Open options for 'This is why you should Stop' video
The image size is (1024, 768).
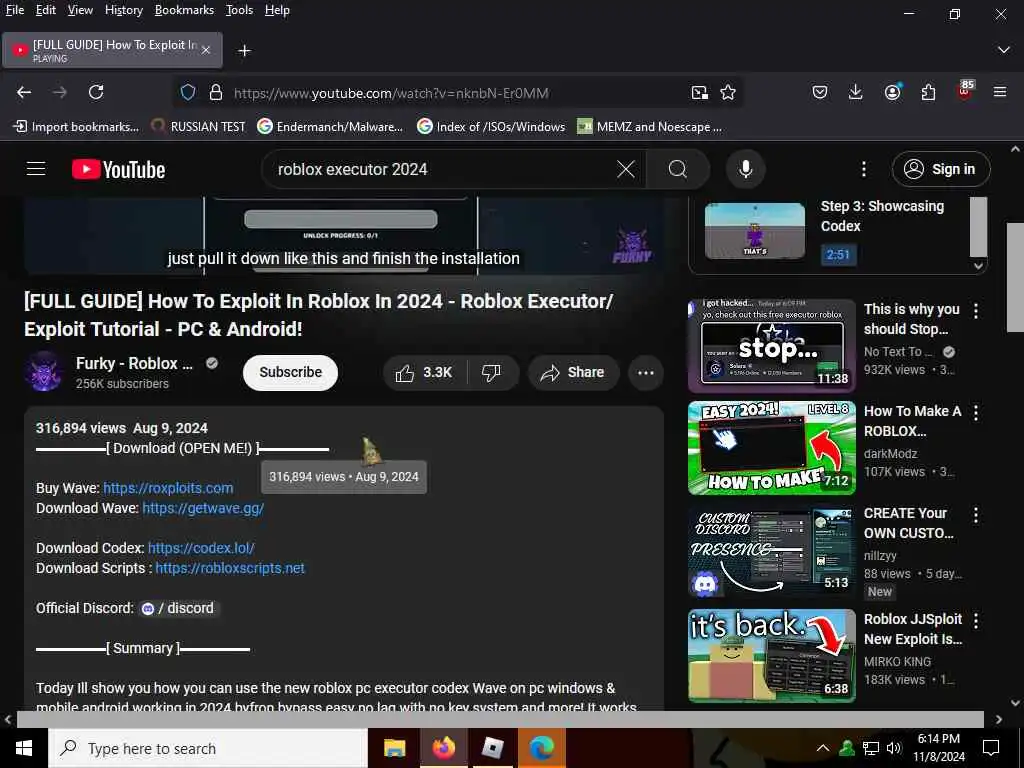point(976,311)
